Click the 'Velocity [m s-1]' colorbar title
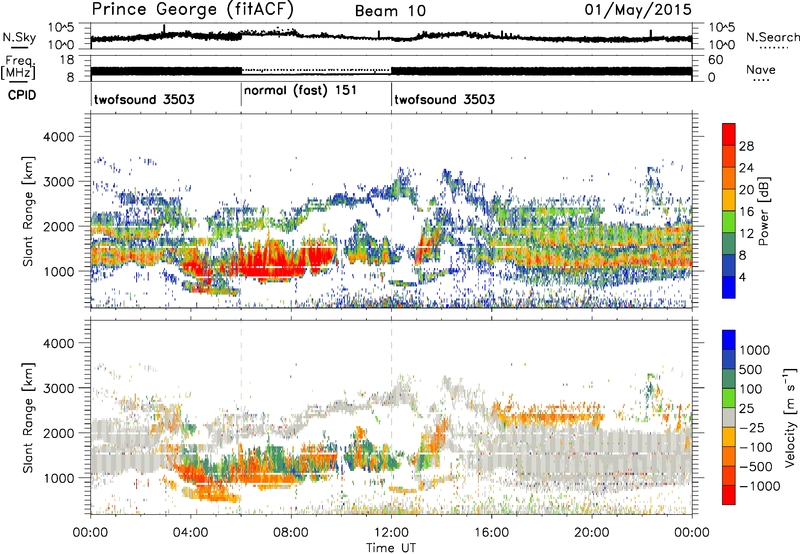Image resolution: width=800 pixels, height=554 pixels. pyautogui.click(x=790, y=417)
